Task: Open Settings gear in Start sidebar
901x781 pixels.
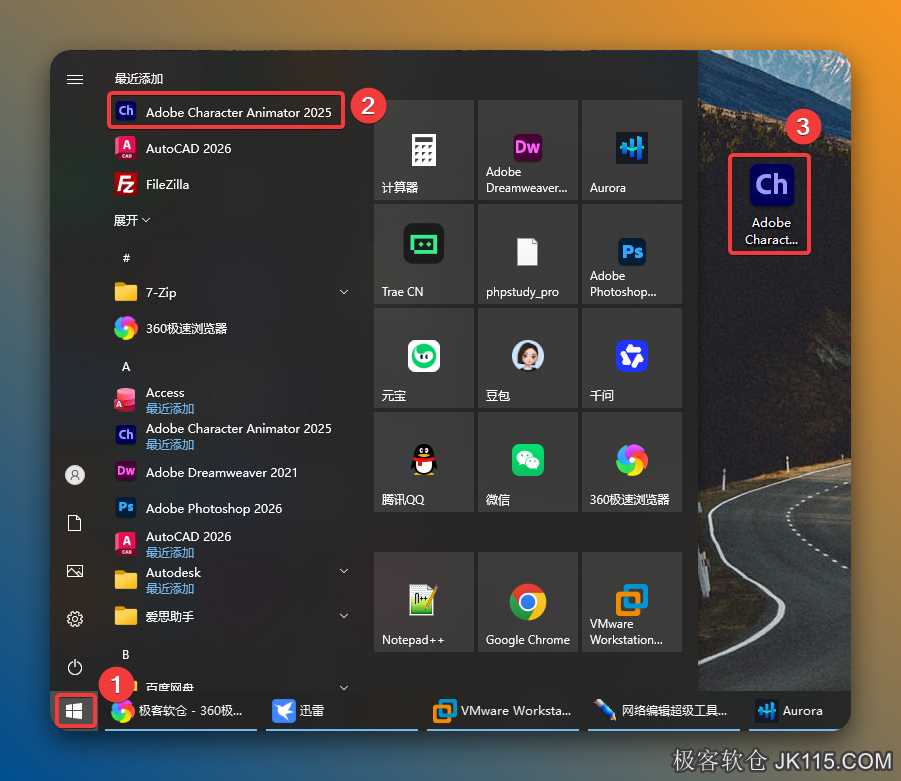Action: pyautogui.click(x=75, y=619)
